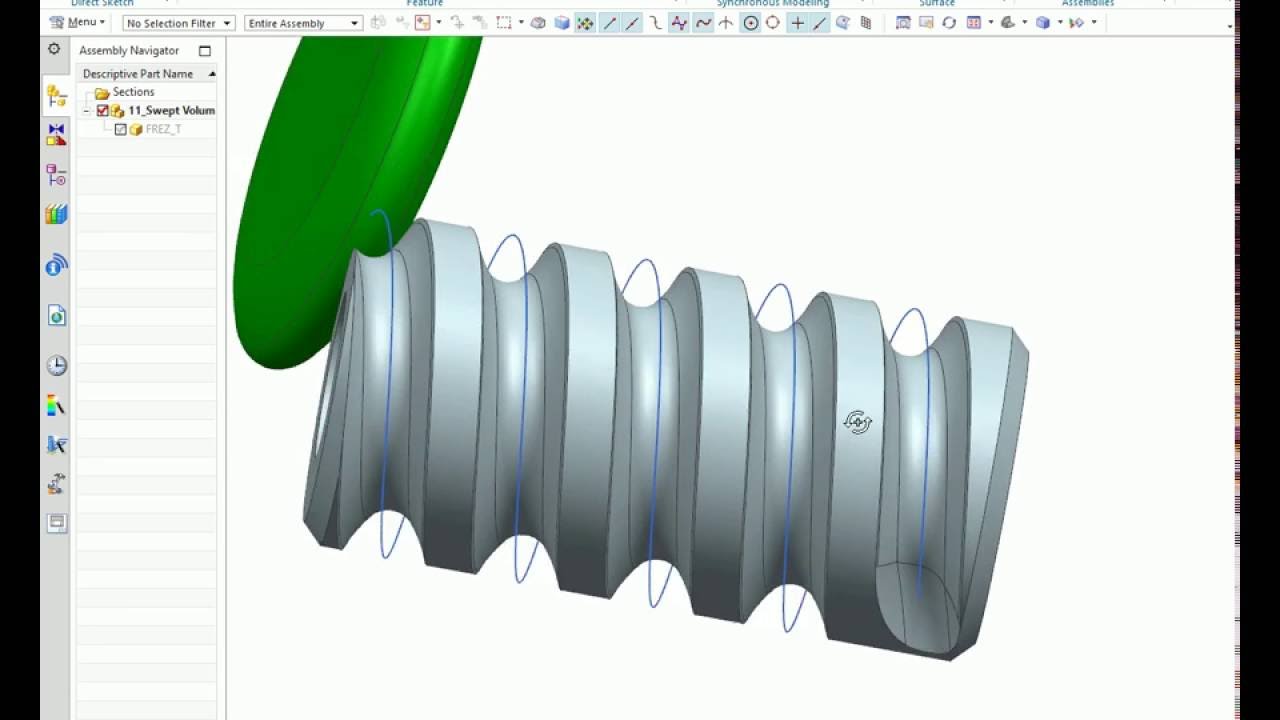Click the blue cube view orientation icon
1280x720 pixels.
coord(1043,23)
